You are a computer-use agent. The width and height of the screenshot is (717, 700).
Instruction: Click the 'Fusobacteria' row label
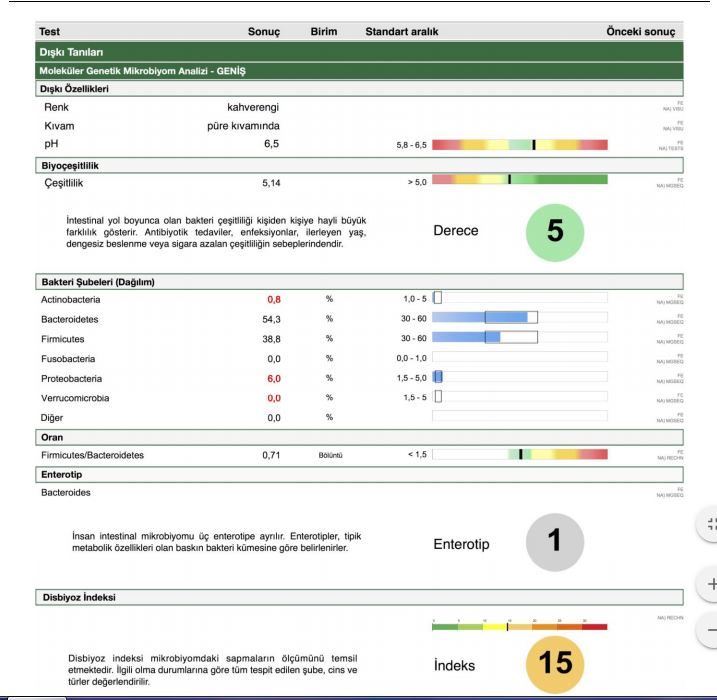[68, 359]
